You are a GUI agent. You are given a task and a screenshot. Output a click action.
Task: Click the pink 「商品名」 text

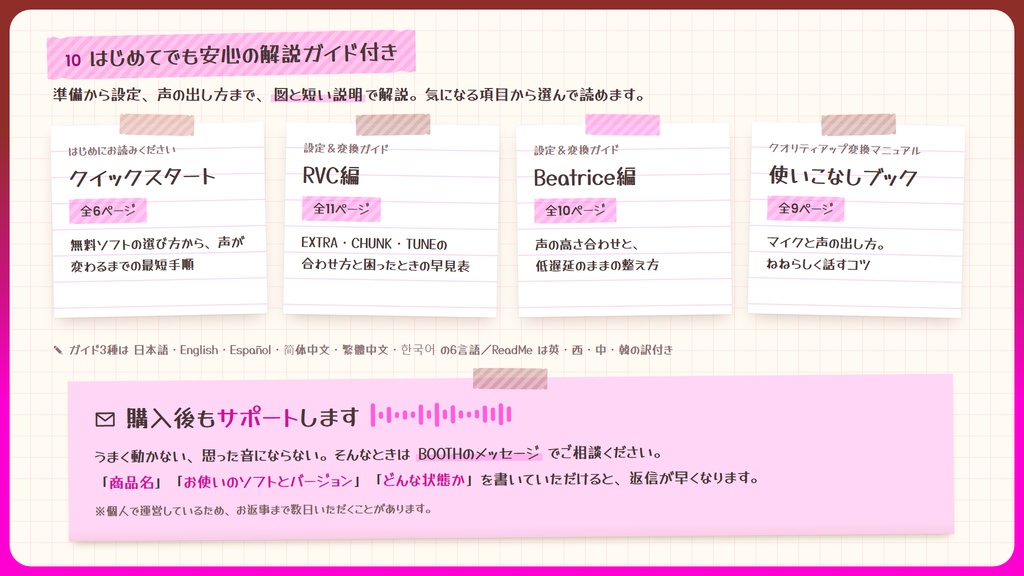131,482
